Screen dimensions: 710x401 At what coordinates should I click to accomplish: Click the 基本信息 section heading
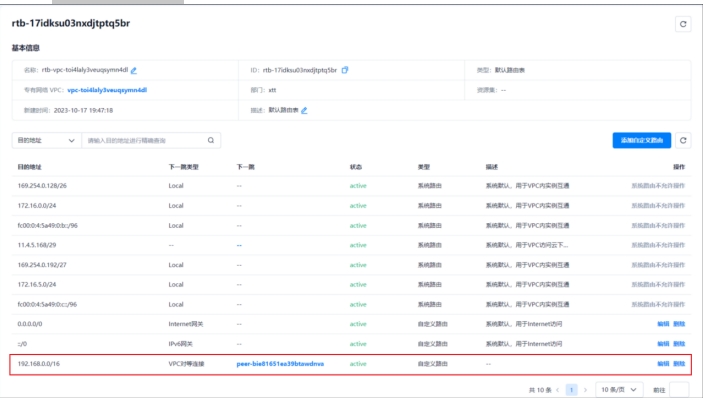(x=25, y=48)
